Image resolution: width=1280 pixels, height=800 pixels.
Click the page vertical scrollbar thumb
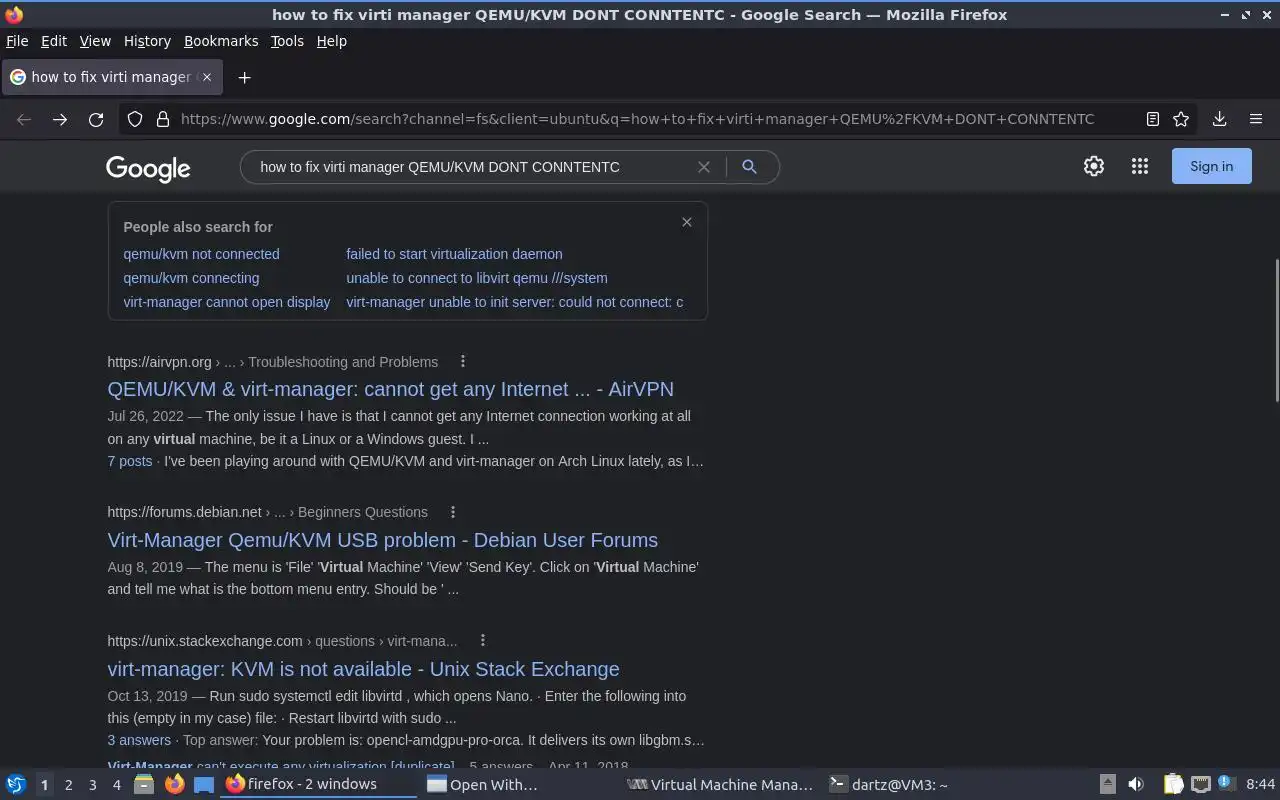coord(1275,330)
